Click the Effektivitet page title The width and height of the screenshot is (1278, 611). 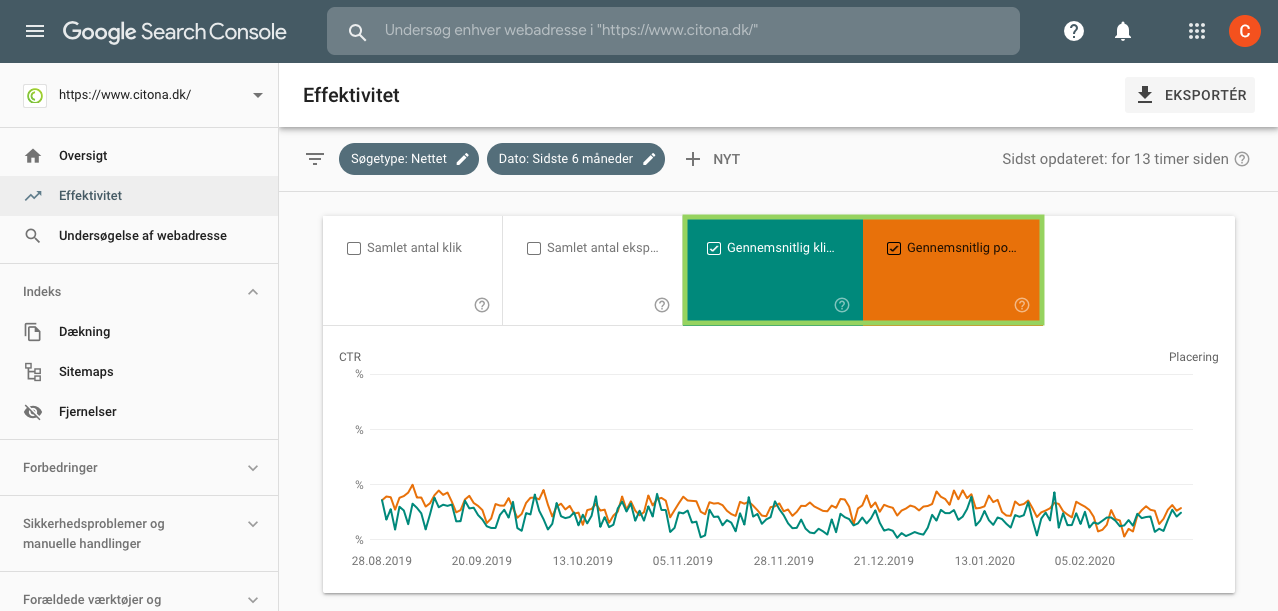click(x=351, y=95)
